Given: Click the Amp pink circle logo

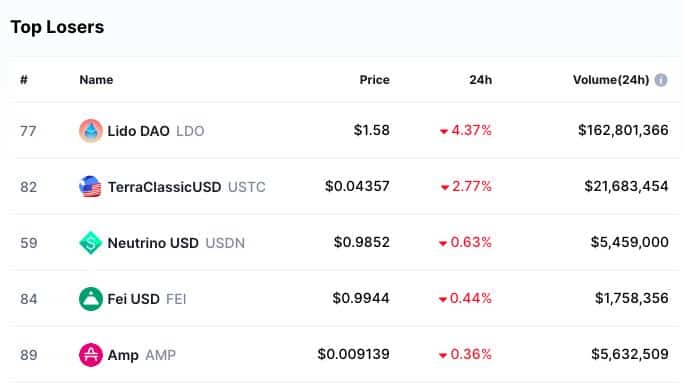Looking at the screenshot, I should click(x=91, y=354).
